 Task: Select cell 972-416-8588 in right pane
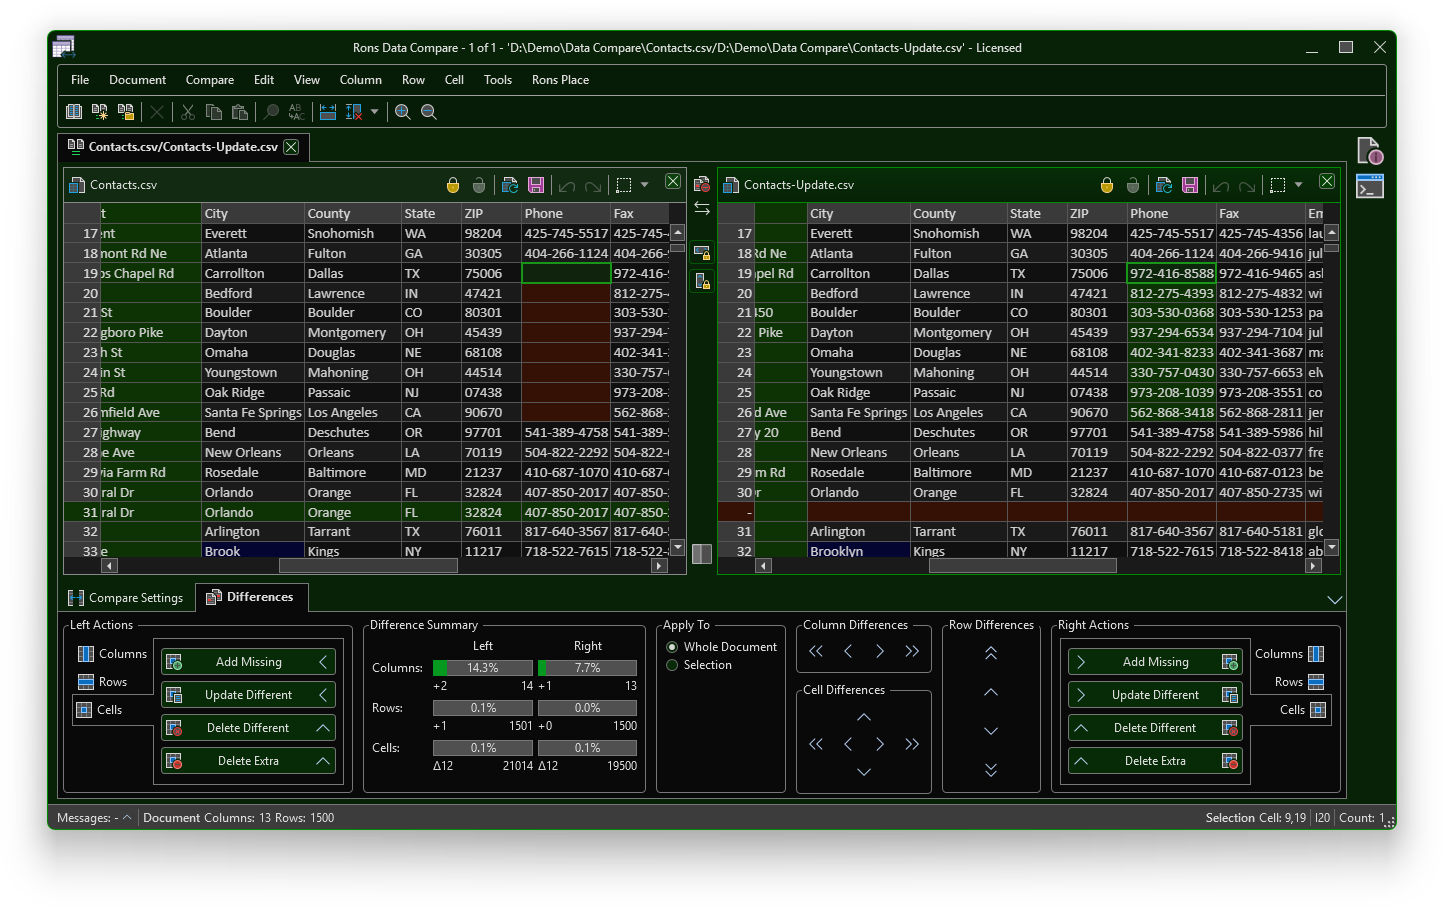tap(1171, 273)
